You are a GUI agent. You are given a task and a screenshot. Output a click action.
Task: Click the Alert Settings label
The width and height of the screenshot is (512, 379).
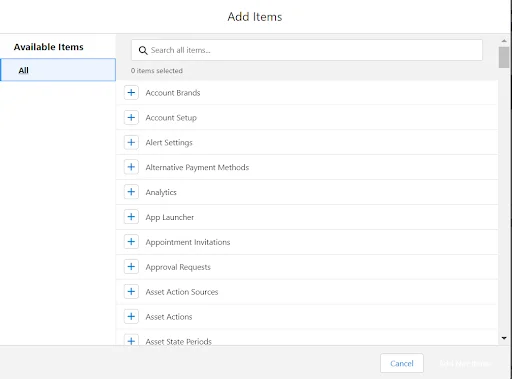[169, 143]
